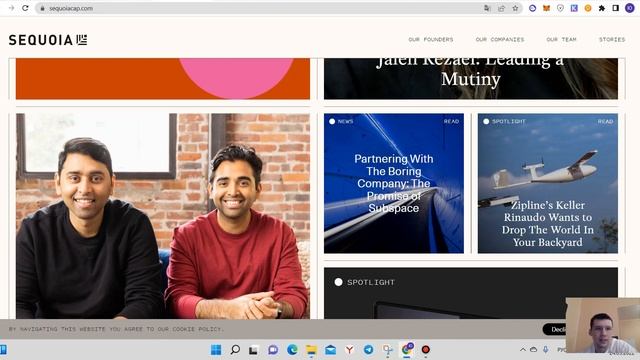Viewport: 640px width, 360px height.
Task: Open File Explorer from taskbar
Action: click(x=311, y=350)
